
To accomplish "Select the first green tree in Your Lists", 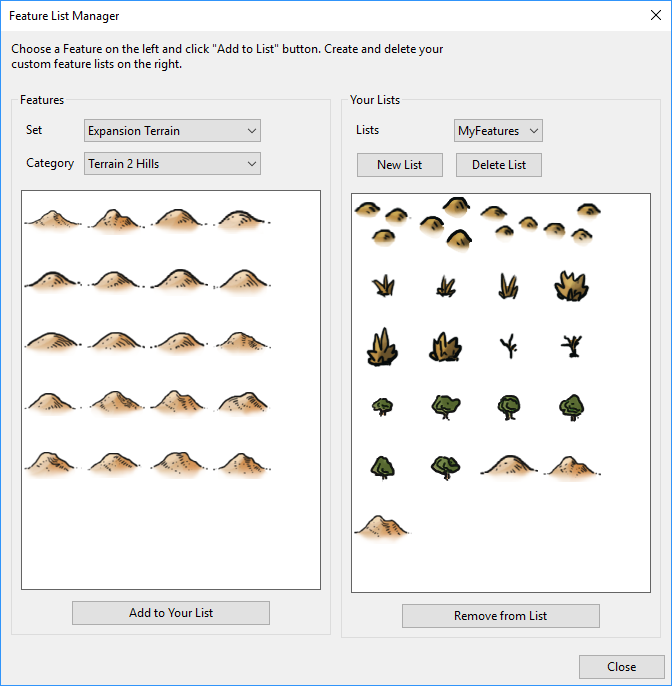I will (x=382, y=406).
